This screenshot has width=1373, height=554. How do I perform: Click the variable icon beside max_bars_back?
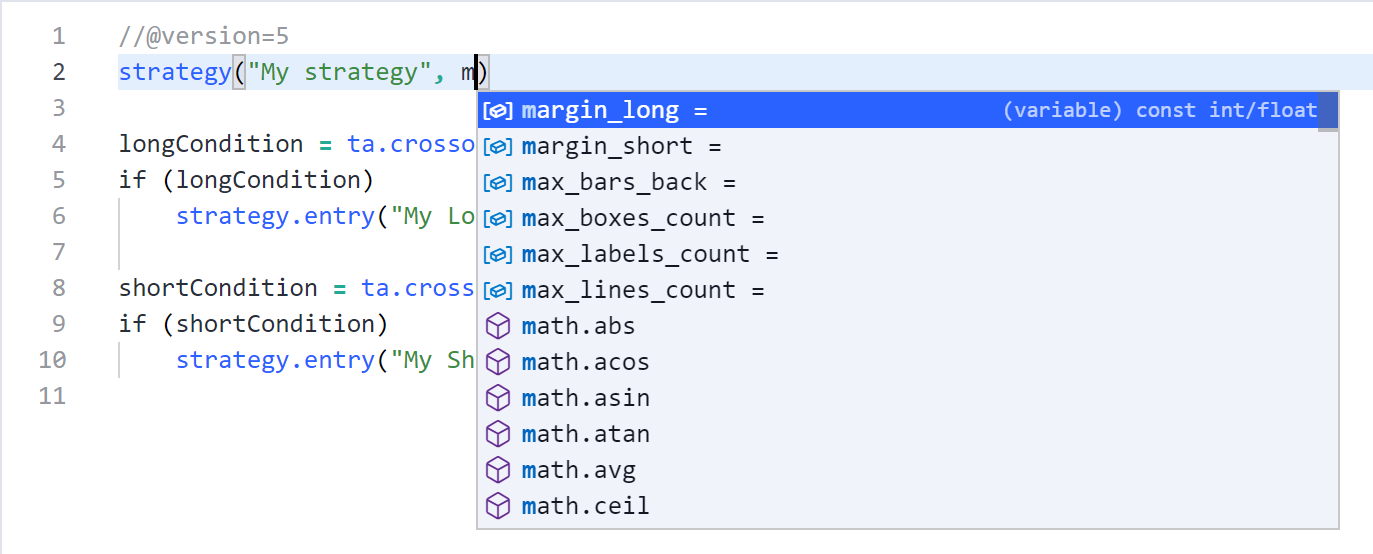498,182
